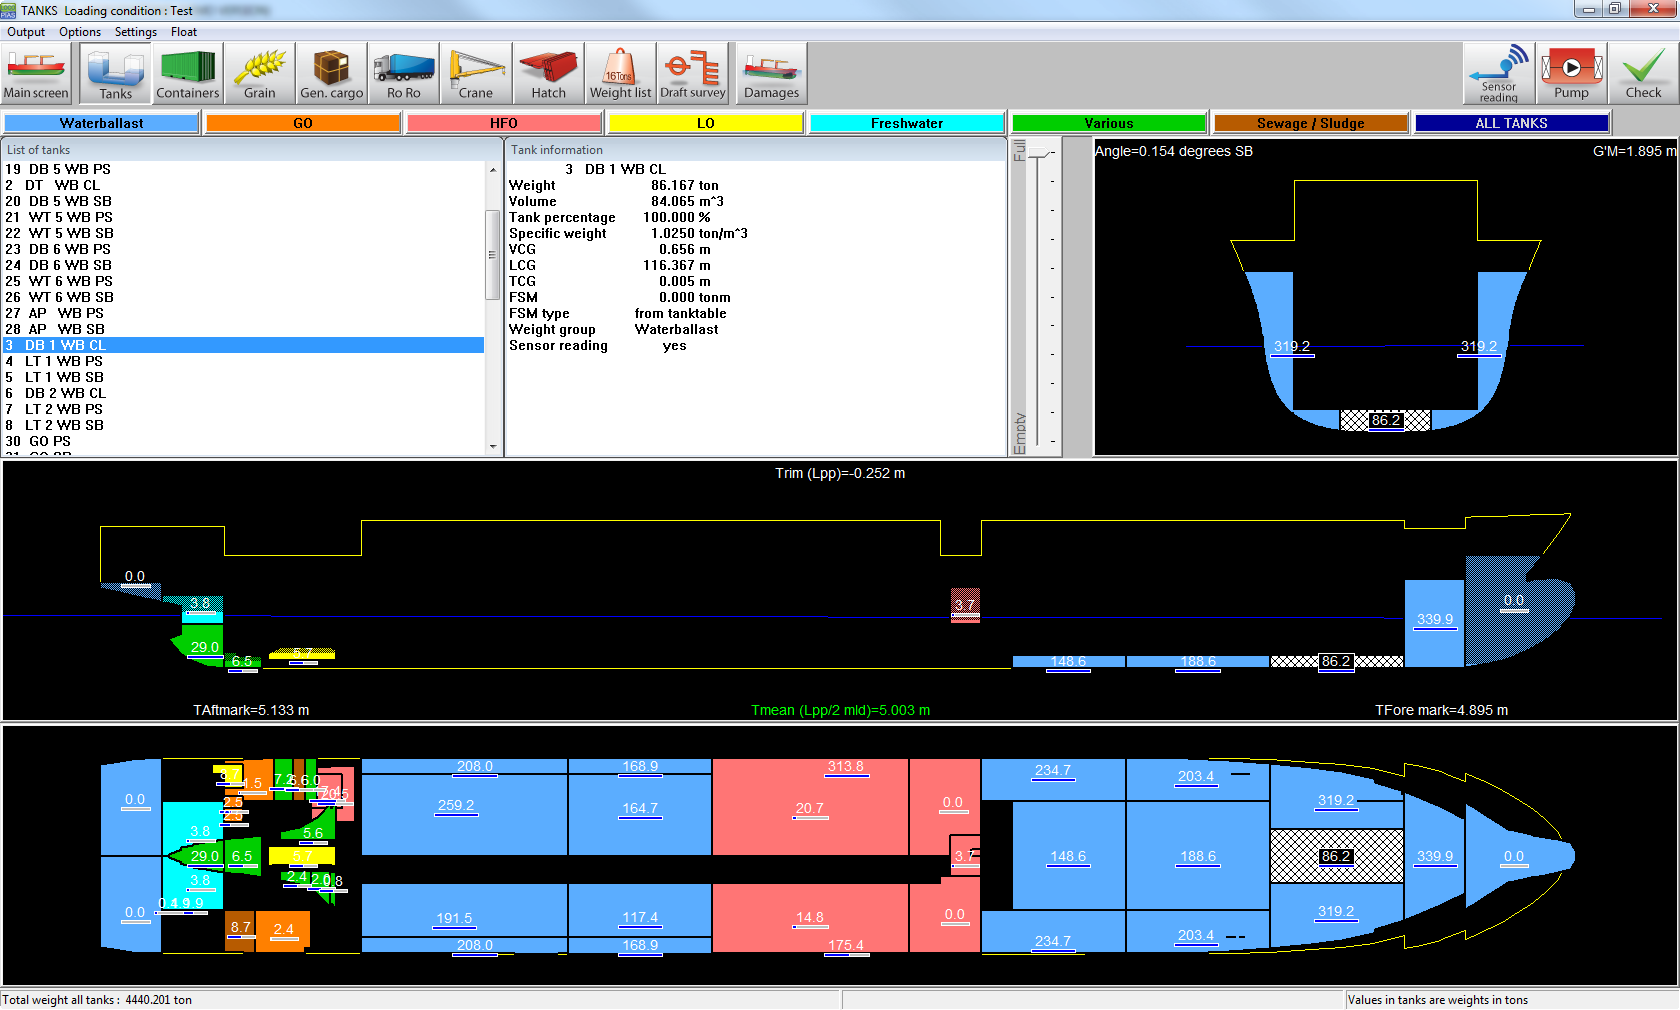Click the 29.0 green tank in side profile

click(x=204, y=647)
